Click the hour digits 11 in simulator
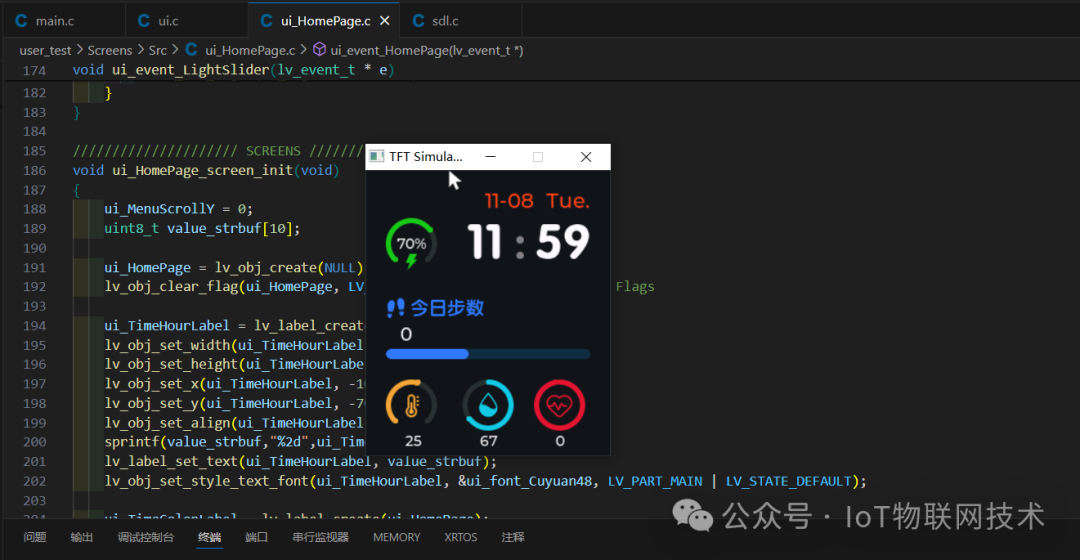Screen dimensions: 1080x560 [484, 242]
